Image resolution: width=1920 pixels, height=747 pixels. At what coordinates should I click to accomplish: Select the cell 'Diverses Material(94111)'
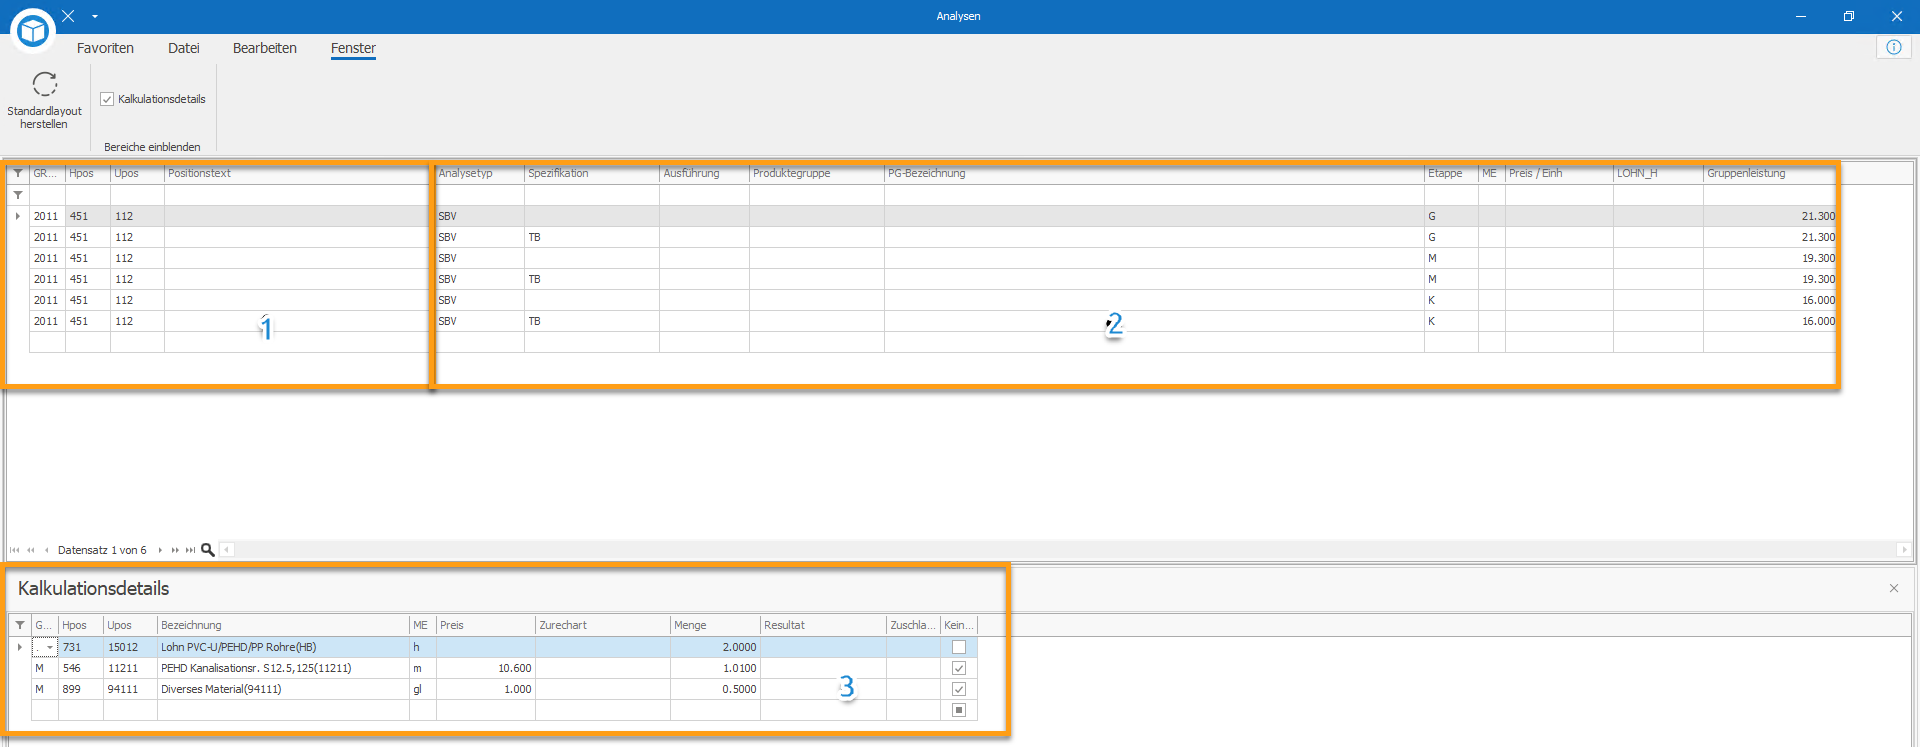click(283, 689)
